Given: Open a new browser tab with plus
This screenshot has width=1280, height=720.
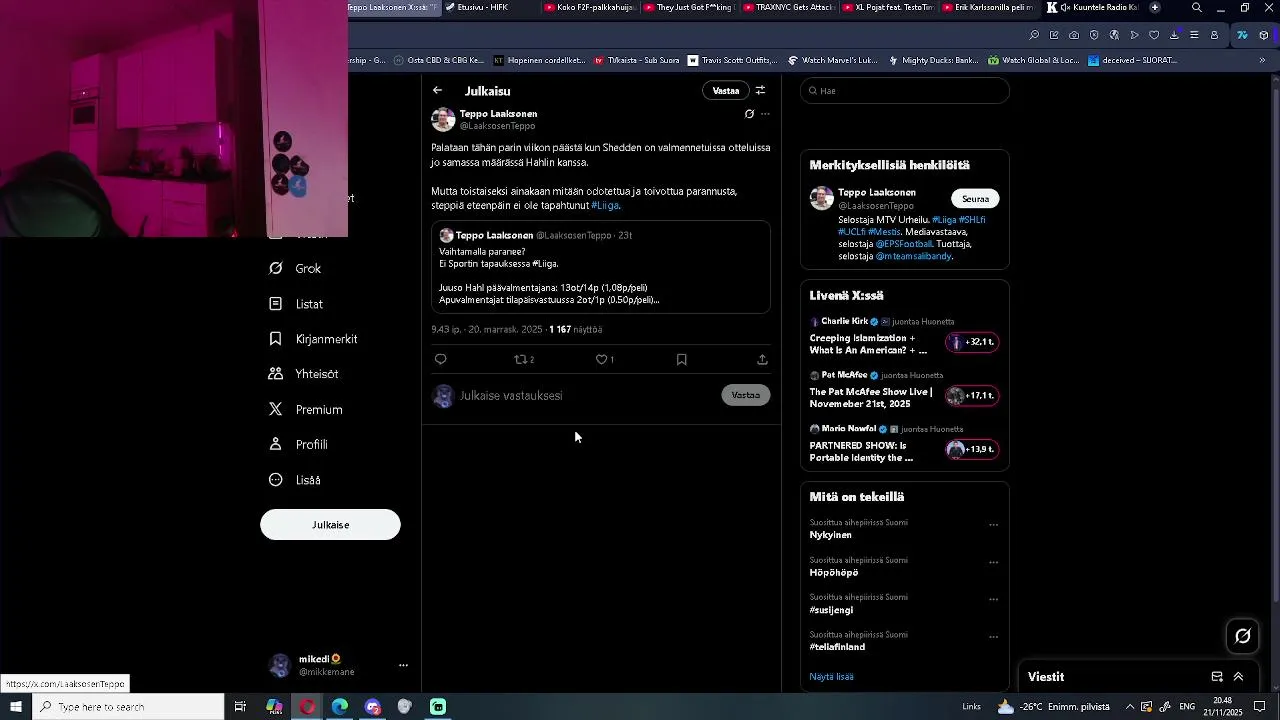Looking at the screenshot, I should [1155, 7].
